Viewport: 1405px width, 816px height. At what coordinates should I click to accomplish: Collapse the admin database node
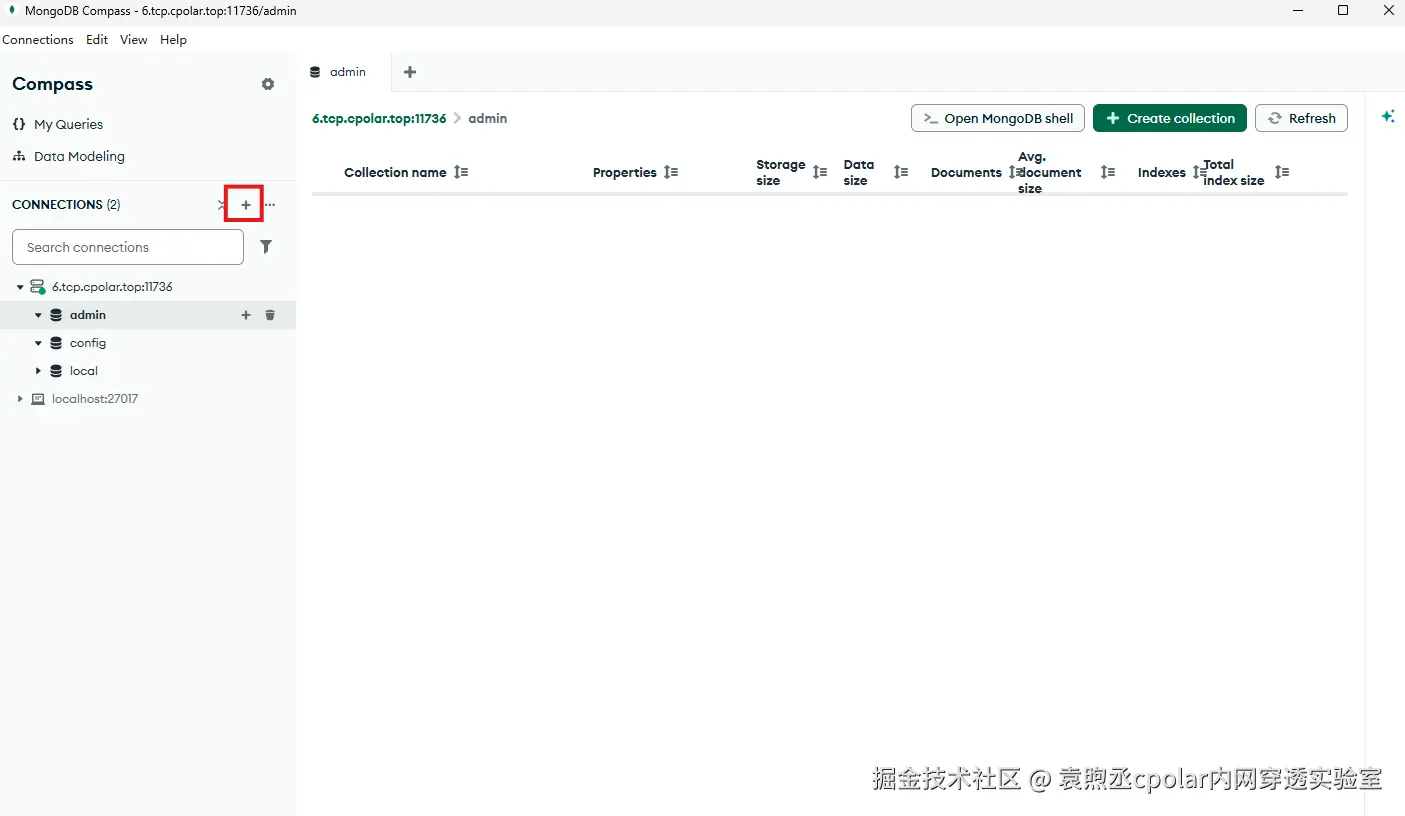[x=39, y=315]
